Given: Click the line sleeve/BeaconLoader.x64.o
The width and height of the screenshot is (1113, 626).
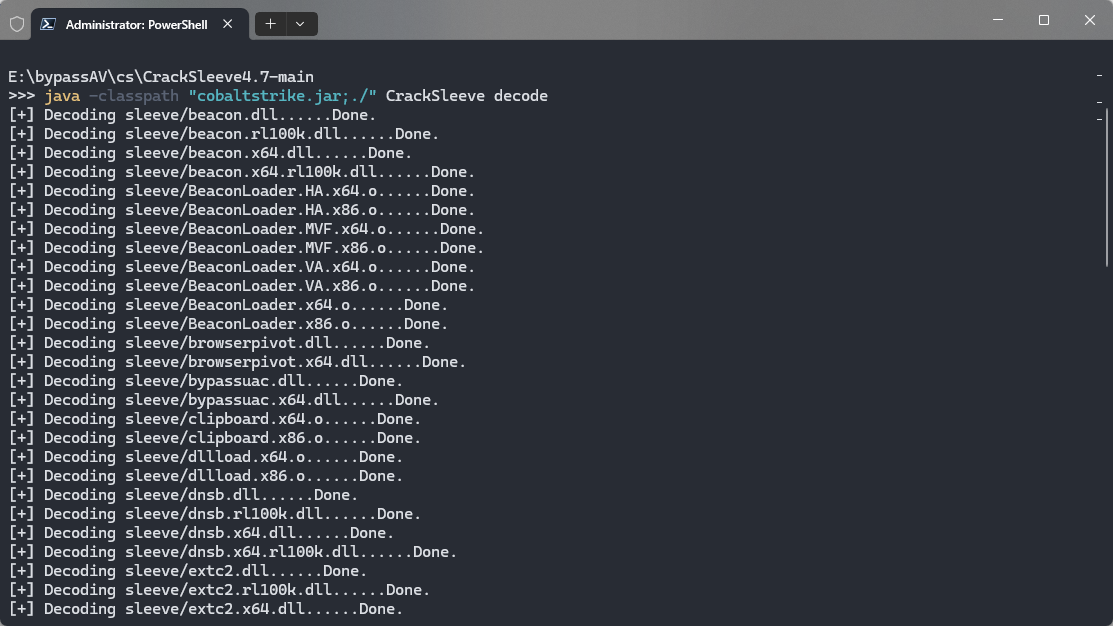Looking at the screenshot, I should (x=228, y=304).
